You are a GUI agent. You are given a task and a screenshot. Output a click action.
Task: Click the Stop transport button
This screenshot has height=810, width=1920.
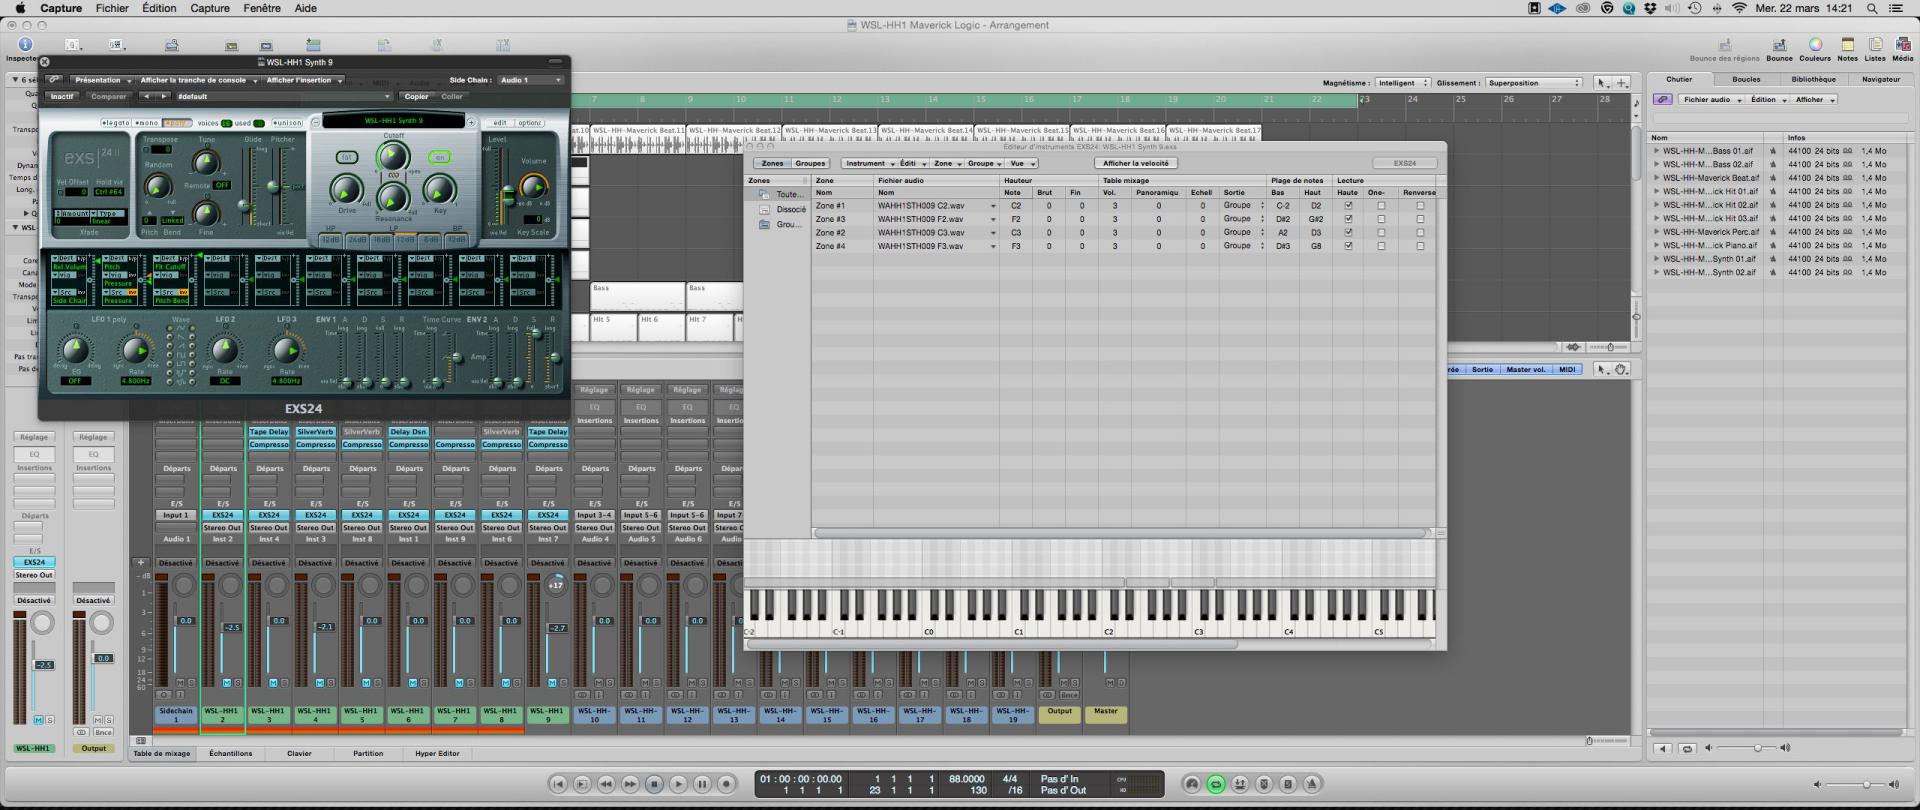pos(654,784)
